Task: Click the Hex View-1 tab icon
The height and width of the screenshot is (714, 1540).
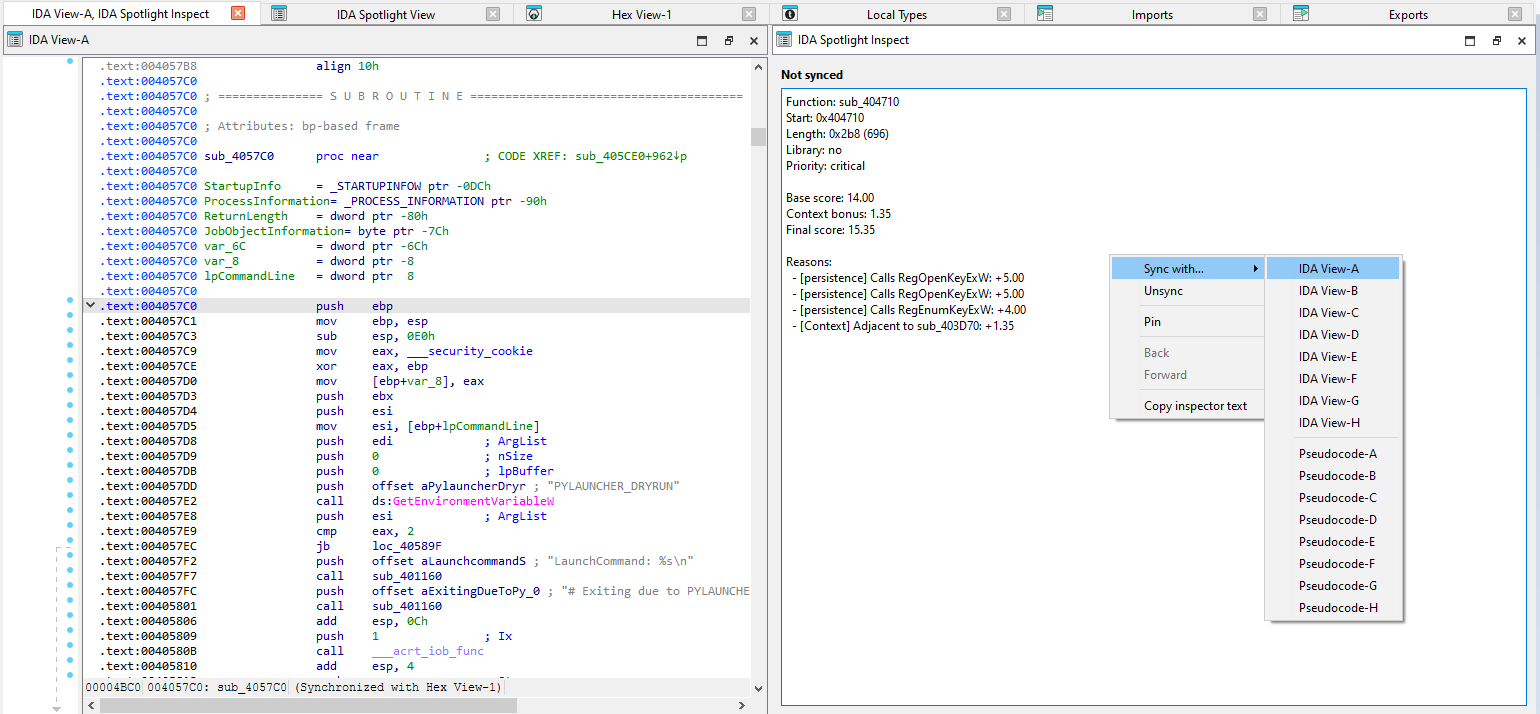Action: (x=534, y=14)
